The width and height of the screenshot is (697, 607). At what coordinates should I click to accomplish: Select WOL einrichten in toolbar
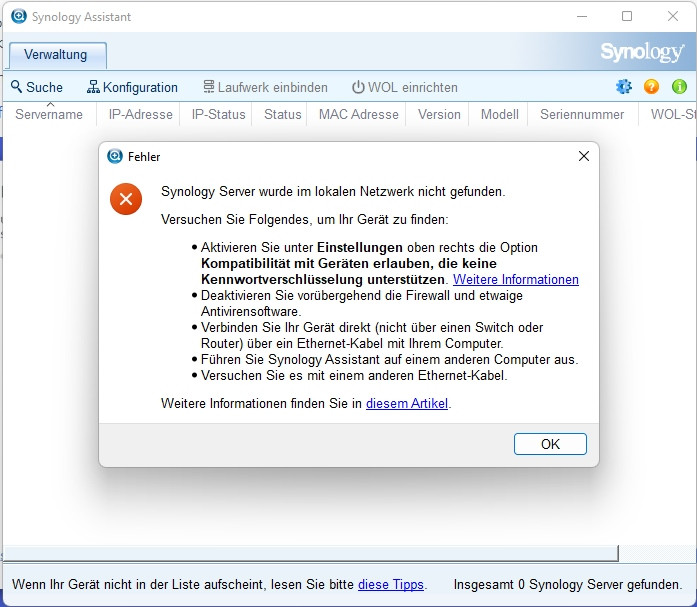coord(404,87)
